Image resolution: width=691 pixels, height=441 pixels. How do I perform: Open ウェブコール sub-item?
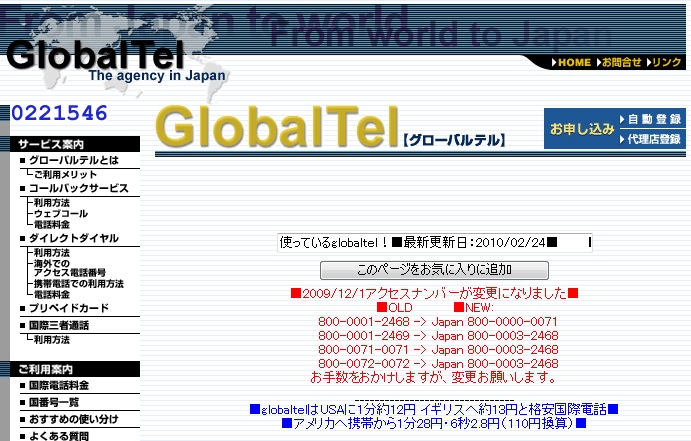(x=61, y=214)
